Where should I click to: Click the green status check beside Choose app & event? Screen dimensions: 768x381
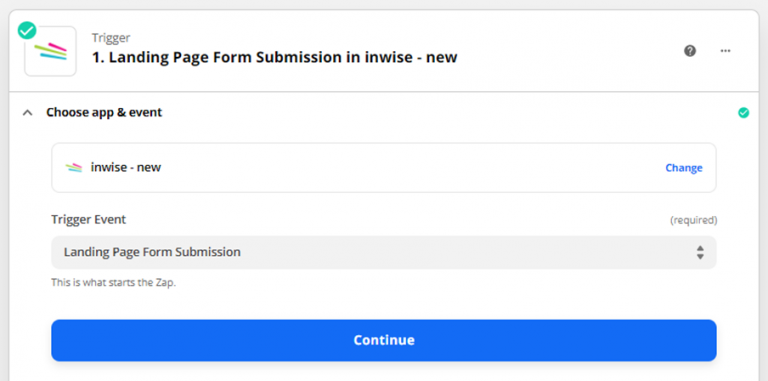click(744, 113)
